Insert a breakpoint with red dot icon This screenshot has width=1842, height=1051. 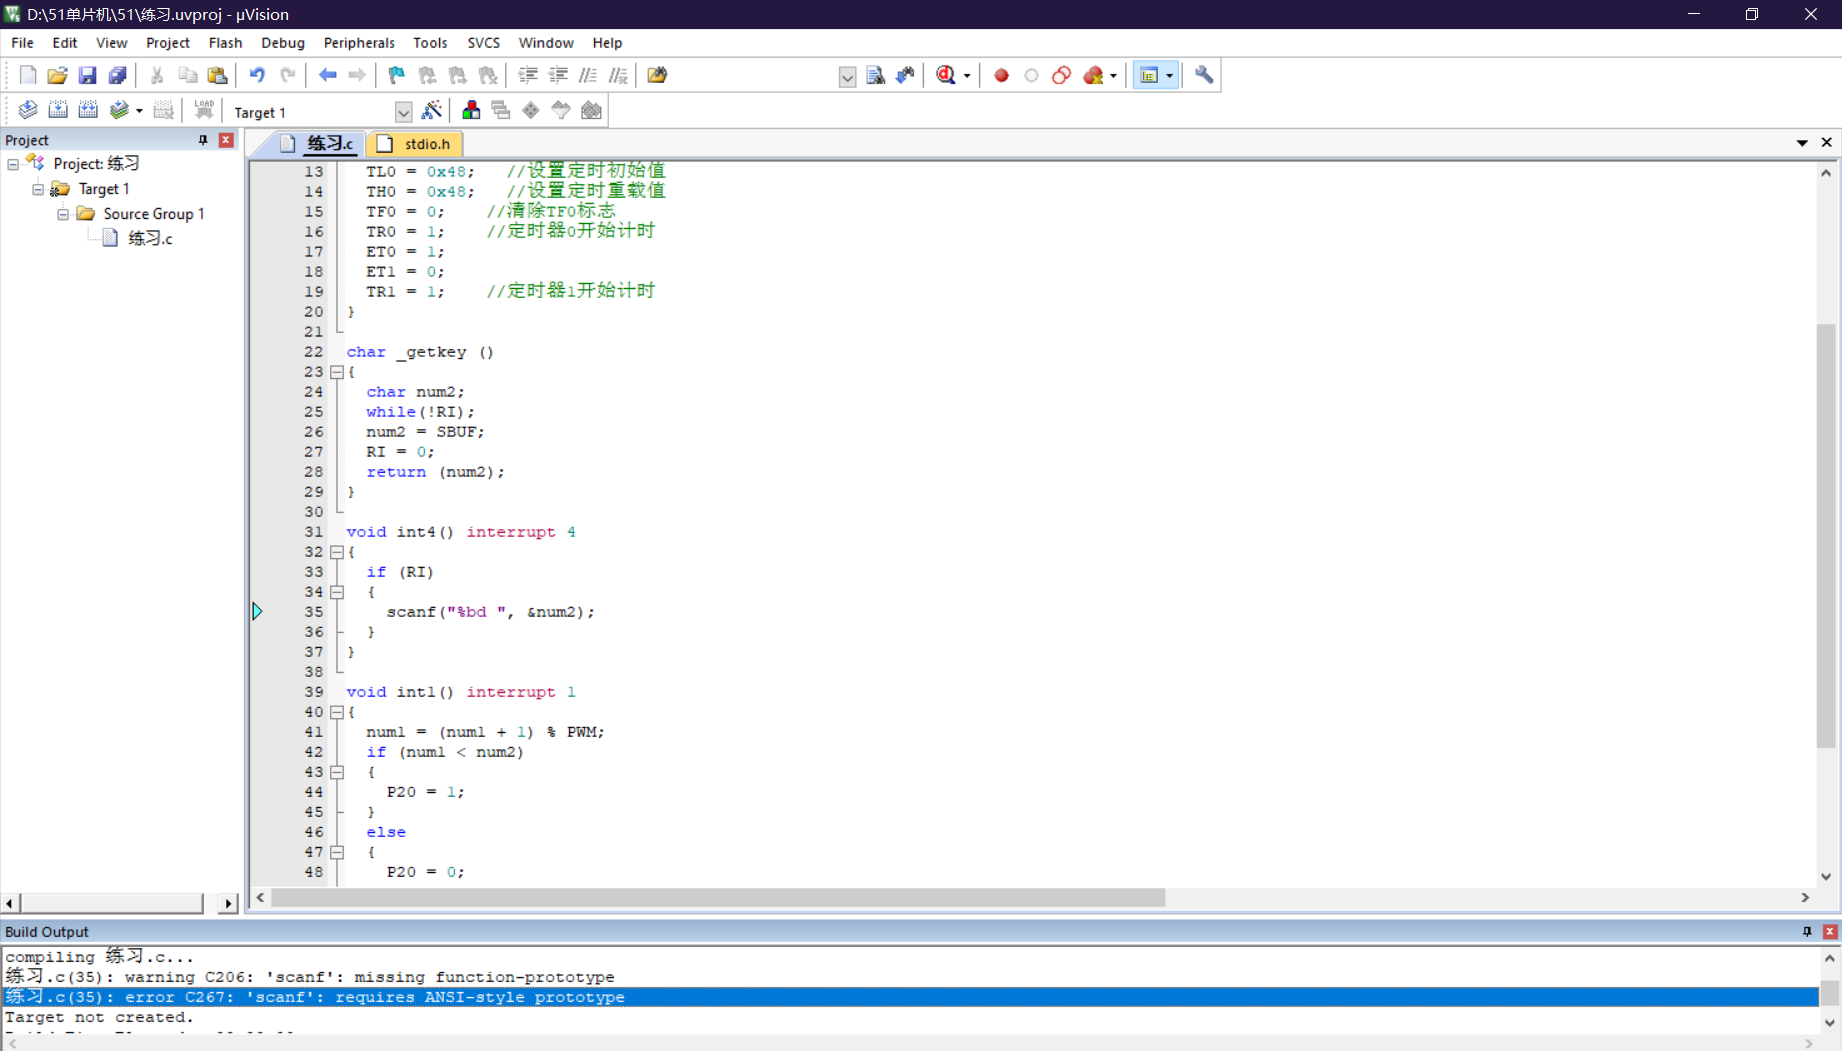coord(1001,75)
